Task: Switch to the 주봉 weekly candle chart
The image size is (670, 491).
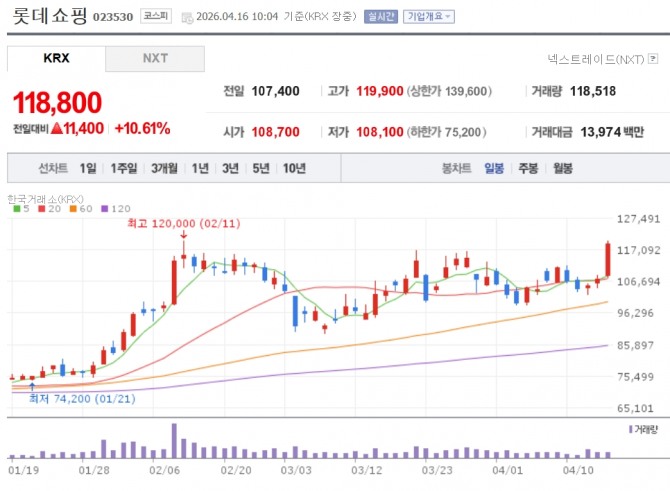Action: (x=527, y=168)
